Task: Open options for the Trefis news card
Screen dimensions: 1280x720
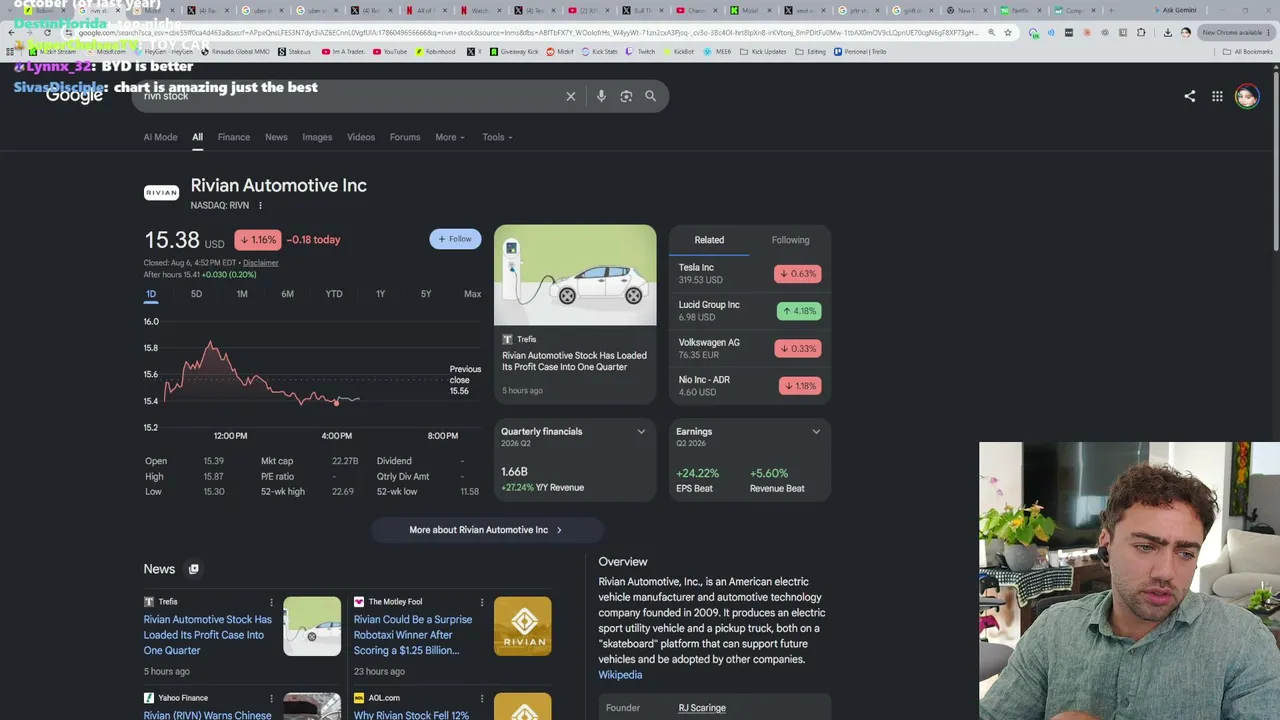Action: [x=271, y=602]
